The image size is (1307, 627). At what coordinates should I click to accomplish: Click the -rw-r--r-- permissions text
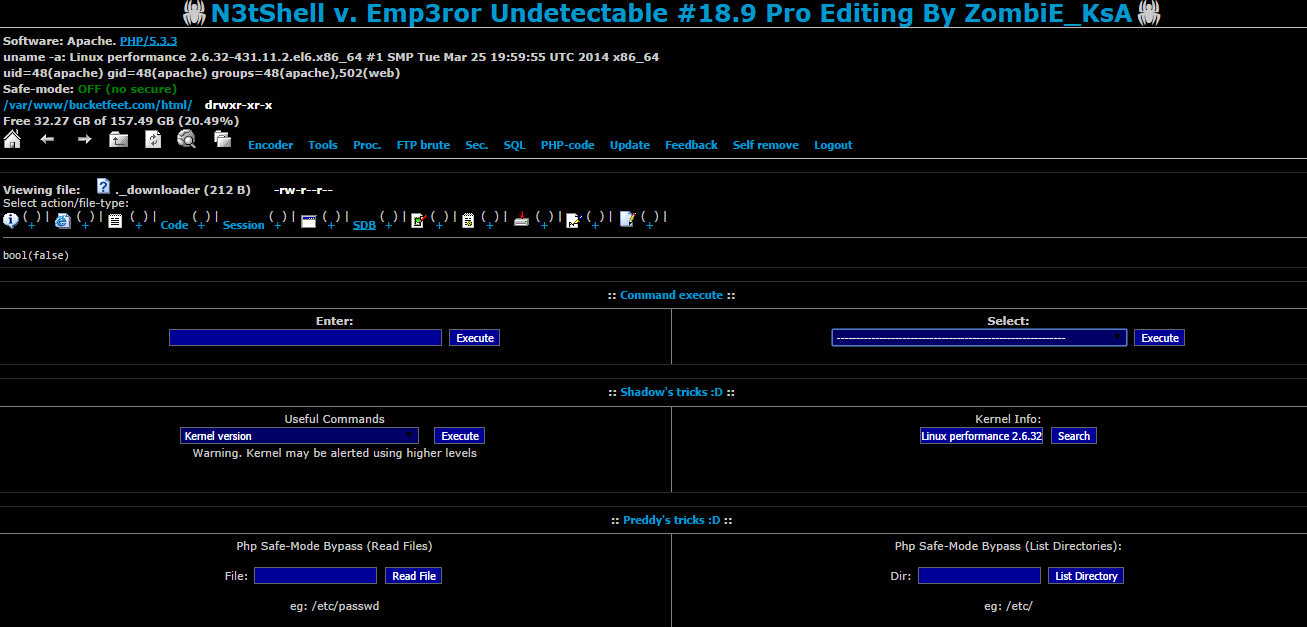(303, 190)
